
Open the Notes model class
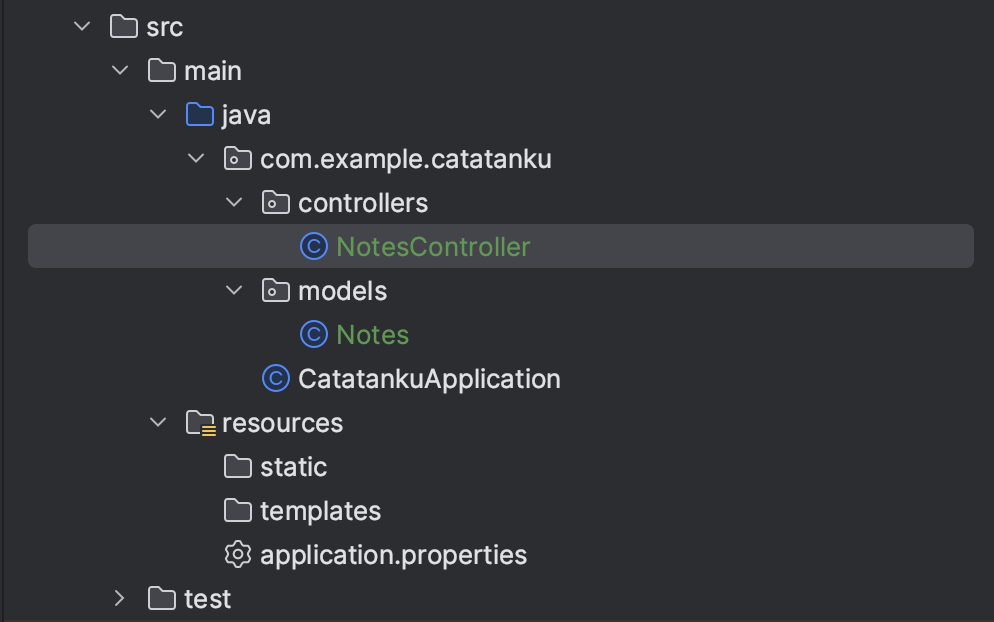click(372, 335)
